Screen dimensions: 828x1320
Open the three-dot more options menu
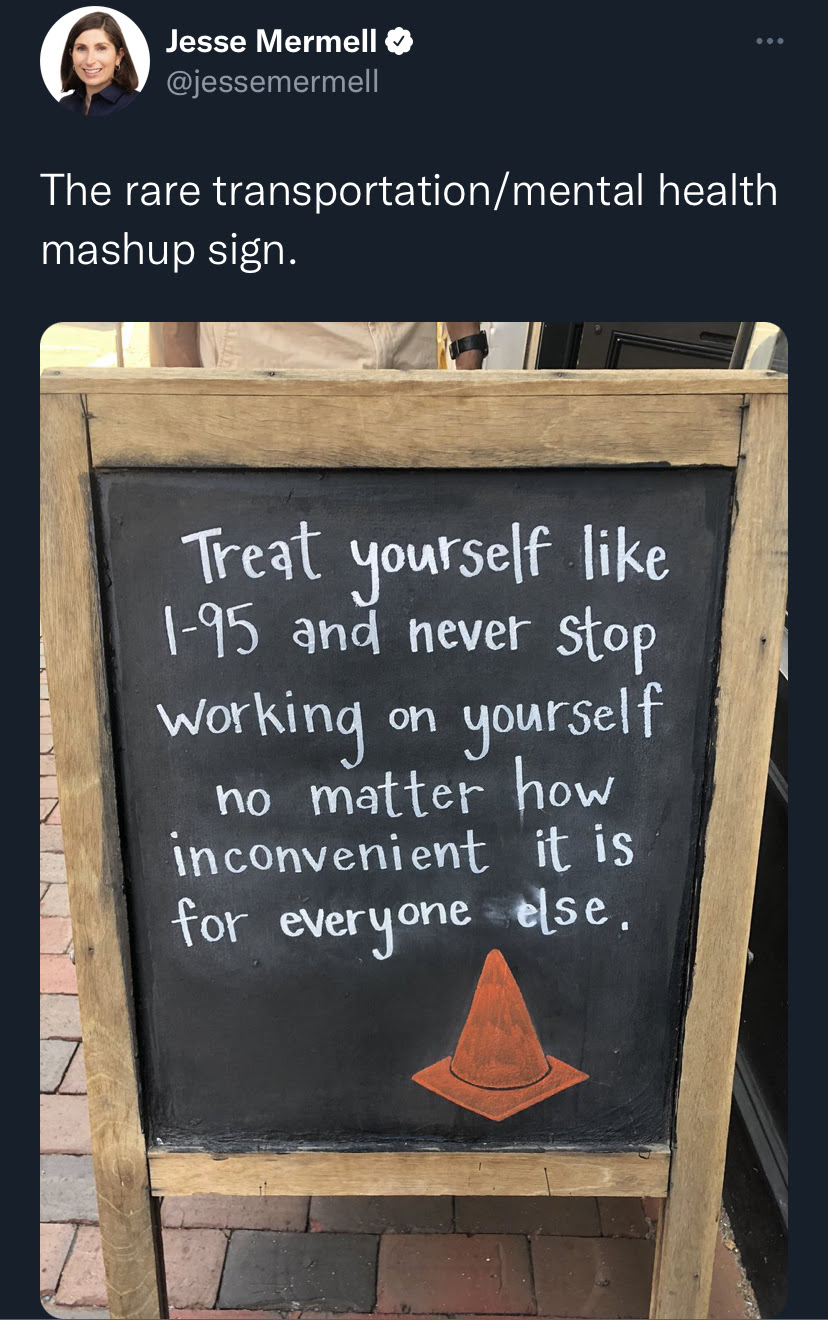[x=770, y=41]
